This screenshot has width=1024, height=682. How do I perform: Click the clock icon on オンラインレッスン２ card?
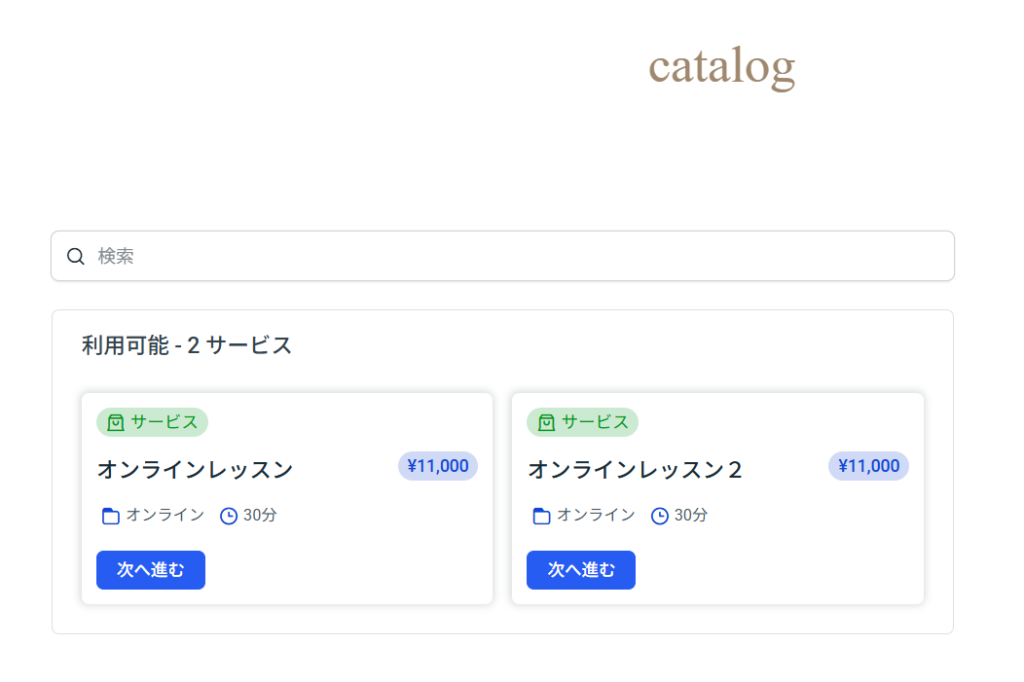pyautogui.click(x=660, y=516)
